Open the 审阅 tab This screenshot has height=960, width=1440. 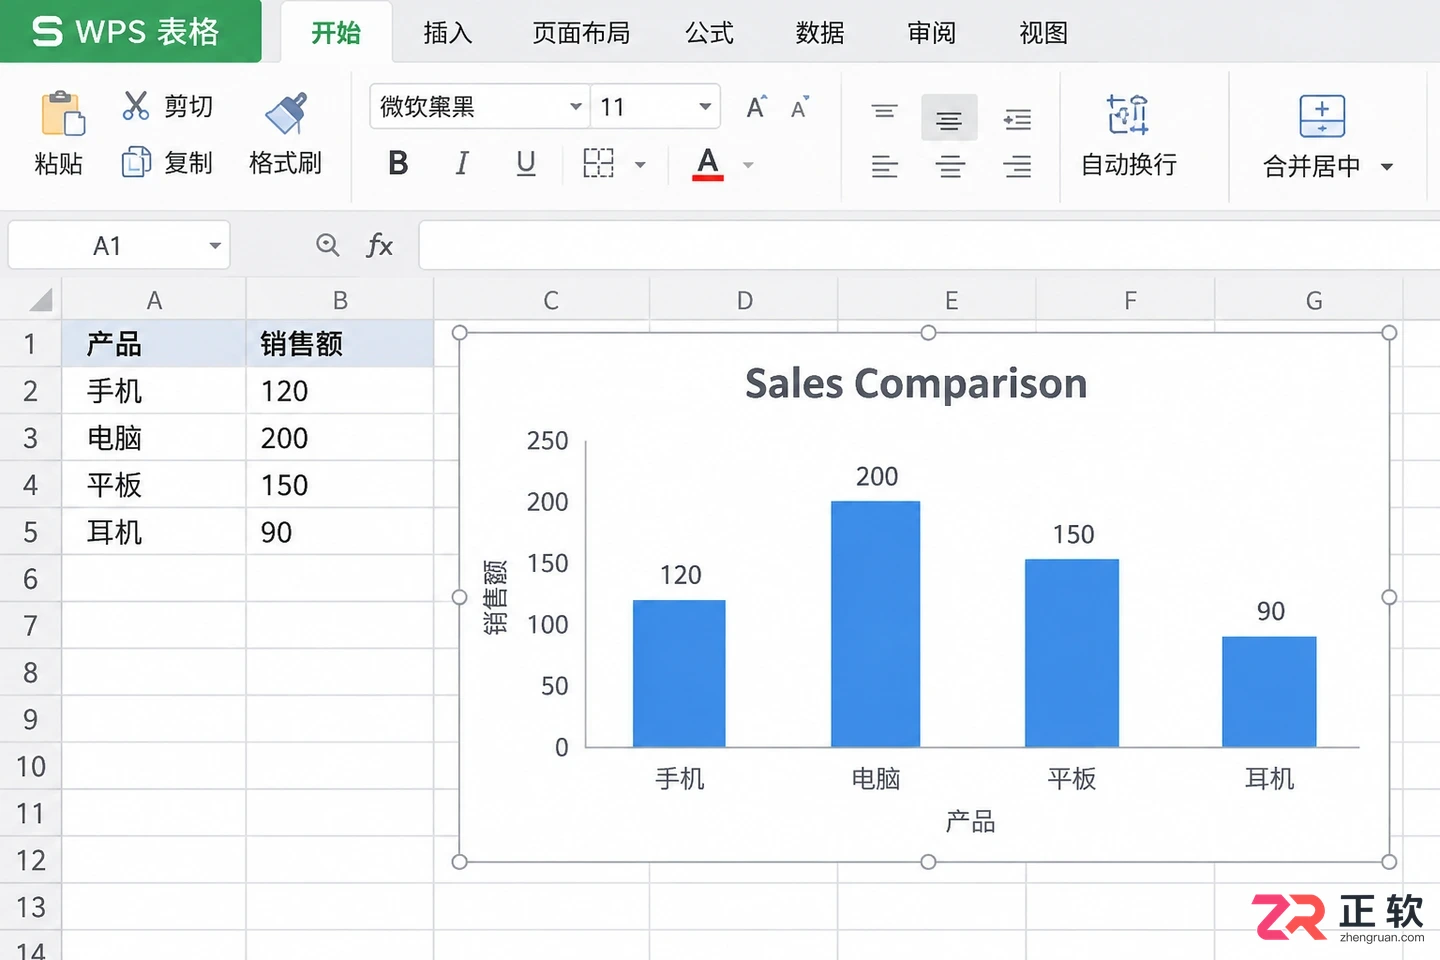click(x=932, y=33)
